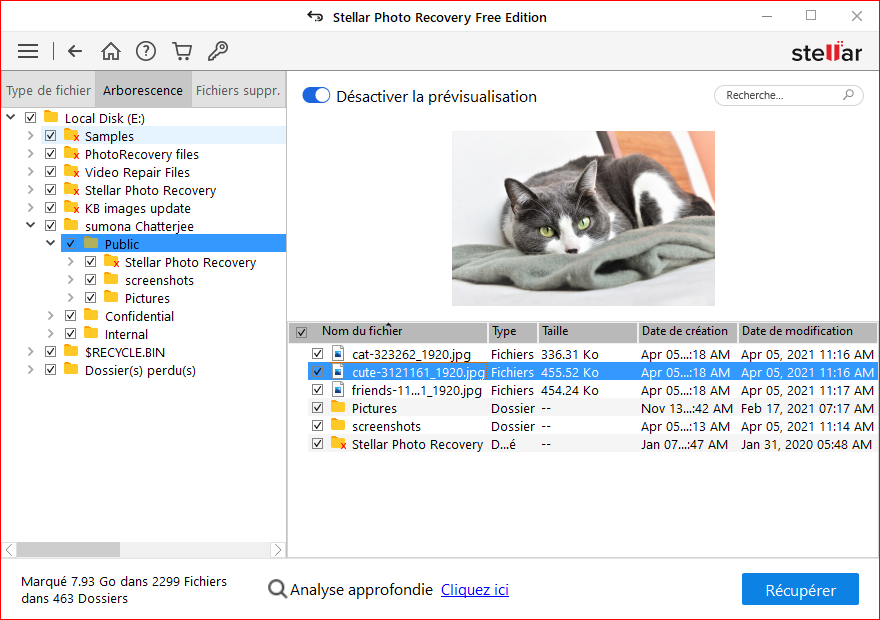Viewport: 880px width, 620px height.
Task: Collapse the Public folder node
Action: [51, 243]
